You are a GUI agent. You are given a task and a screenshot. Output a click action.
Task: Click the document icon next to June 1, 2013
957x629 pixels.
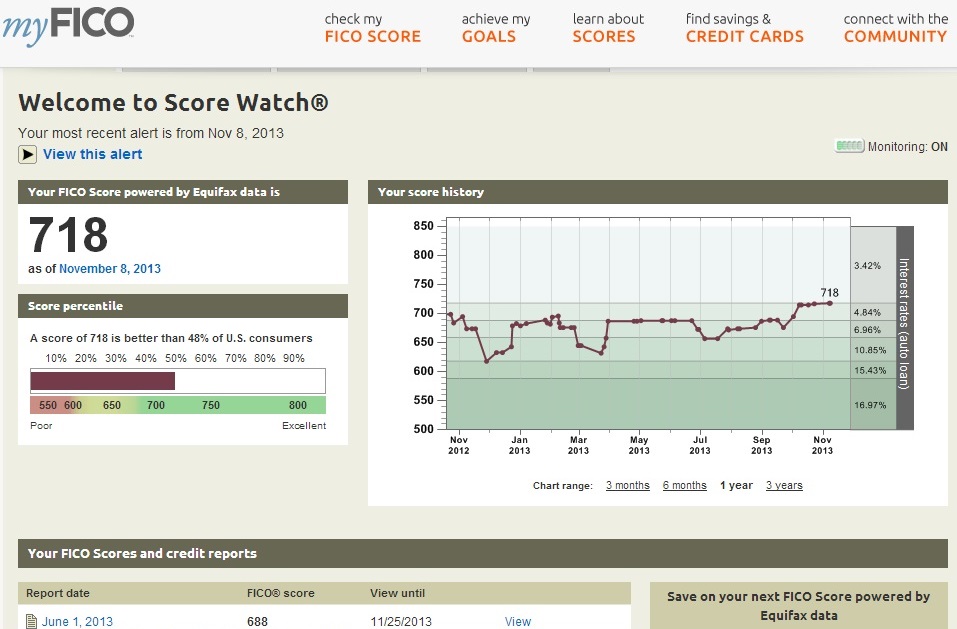31,622
